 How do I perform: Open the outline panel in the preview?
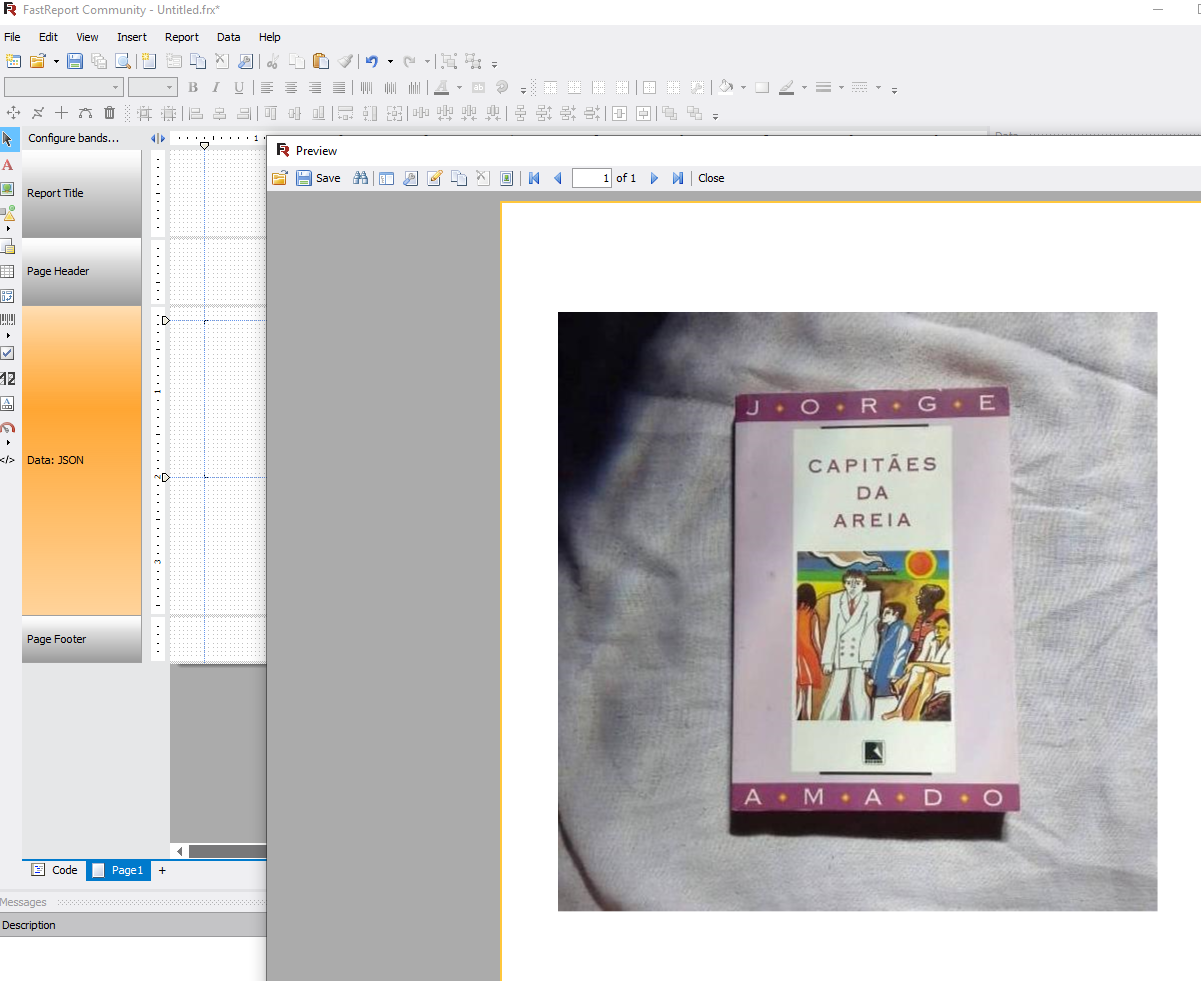click(386, 178)
